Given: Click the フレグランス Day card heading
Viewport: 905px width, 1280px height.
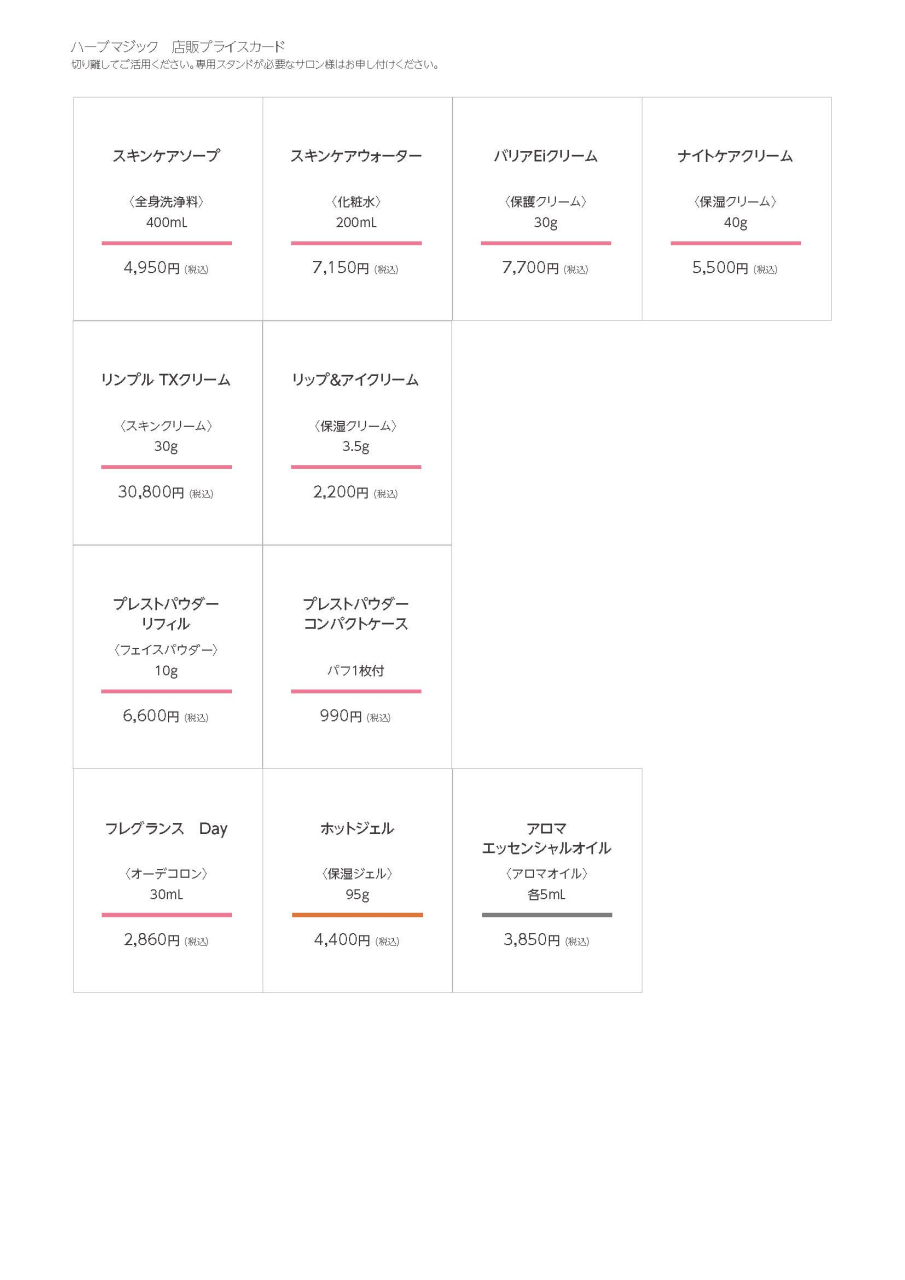Looking at the screenshot, I should coord(166,828).
